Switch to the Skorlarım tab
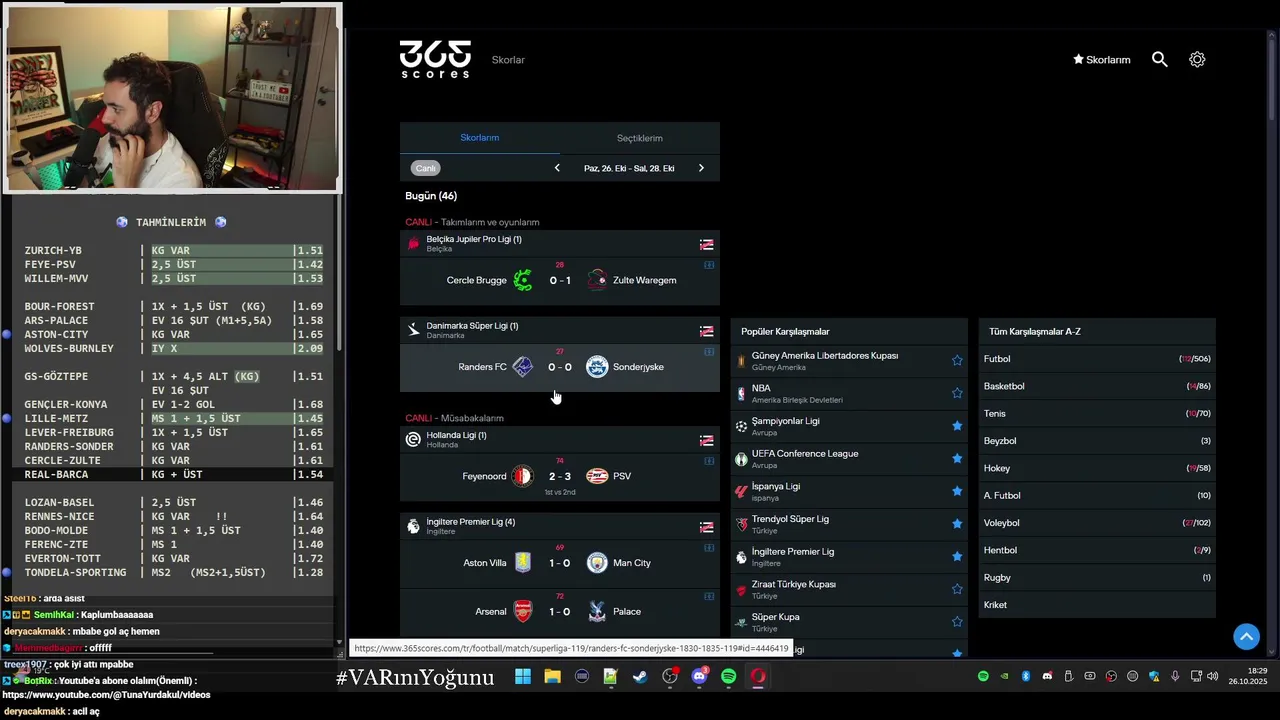Image resolution: width=1280 pixels, height=720 pixels. [480, 138]
